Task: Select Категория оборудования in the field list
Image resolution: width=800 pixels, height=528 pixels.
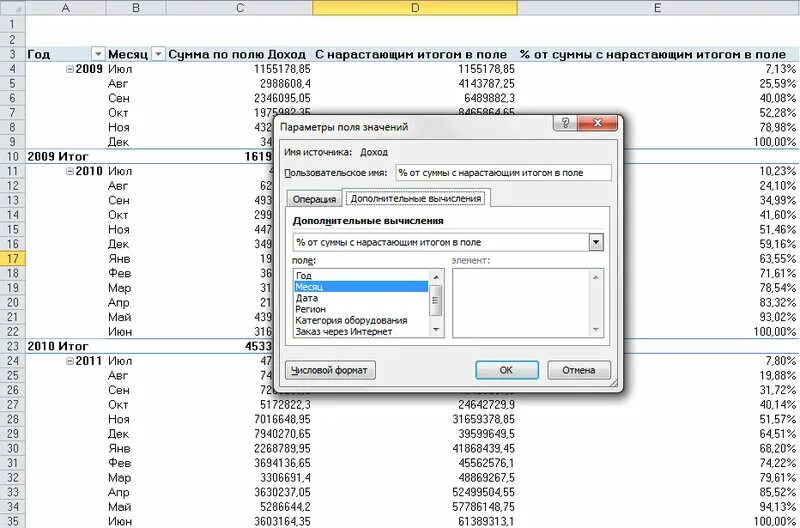Action: 361,320
